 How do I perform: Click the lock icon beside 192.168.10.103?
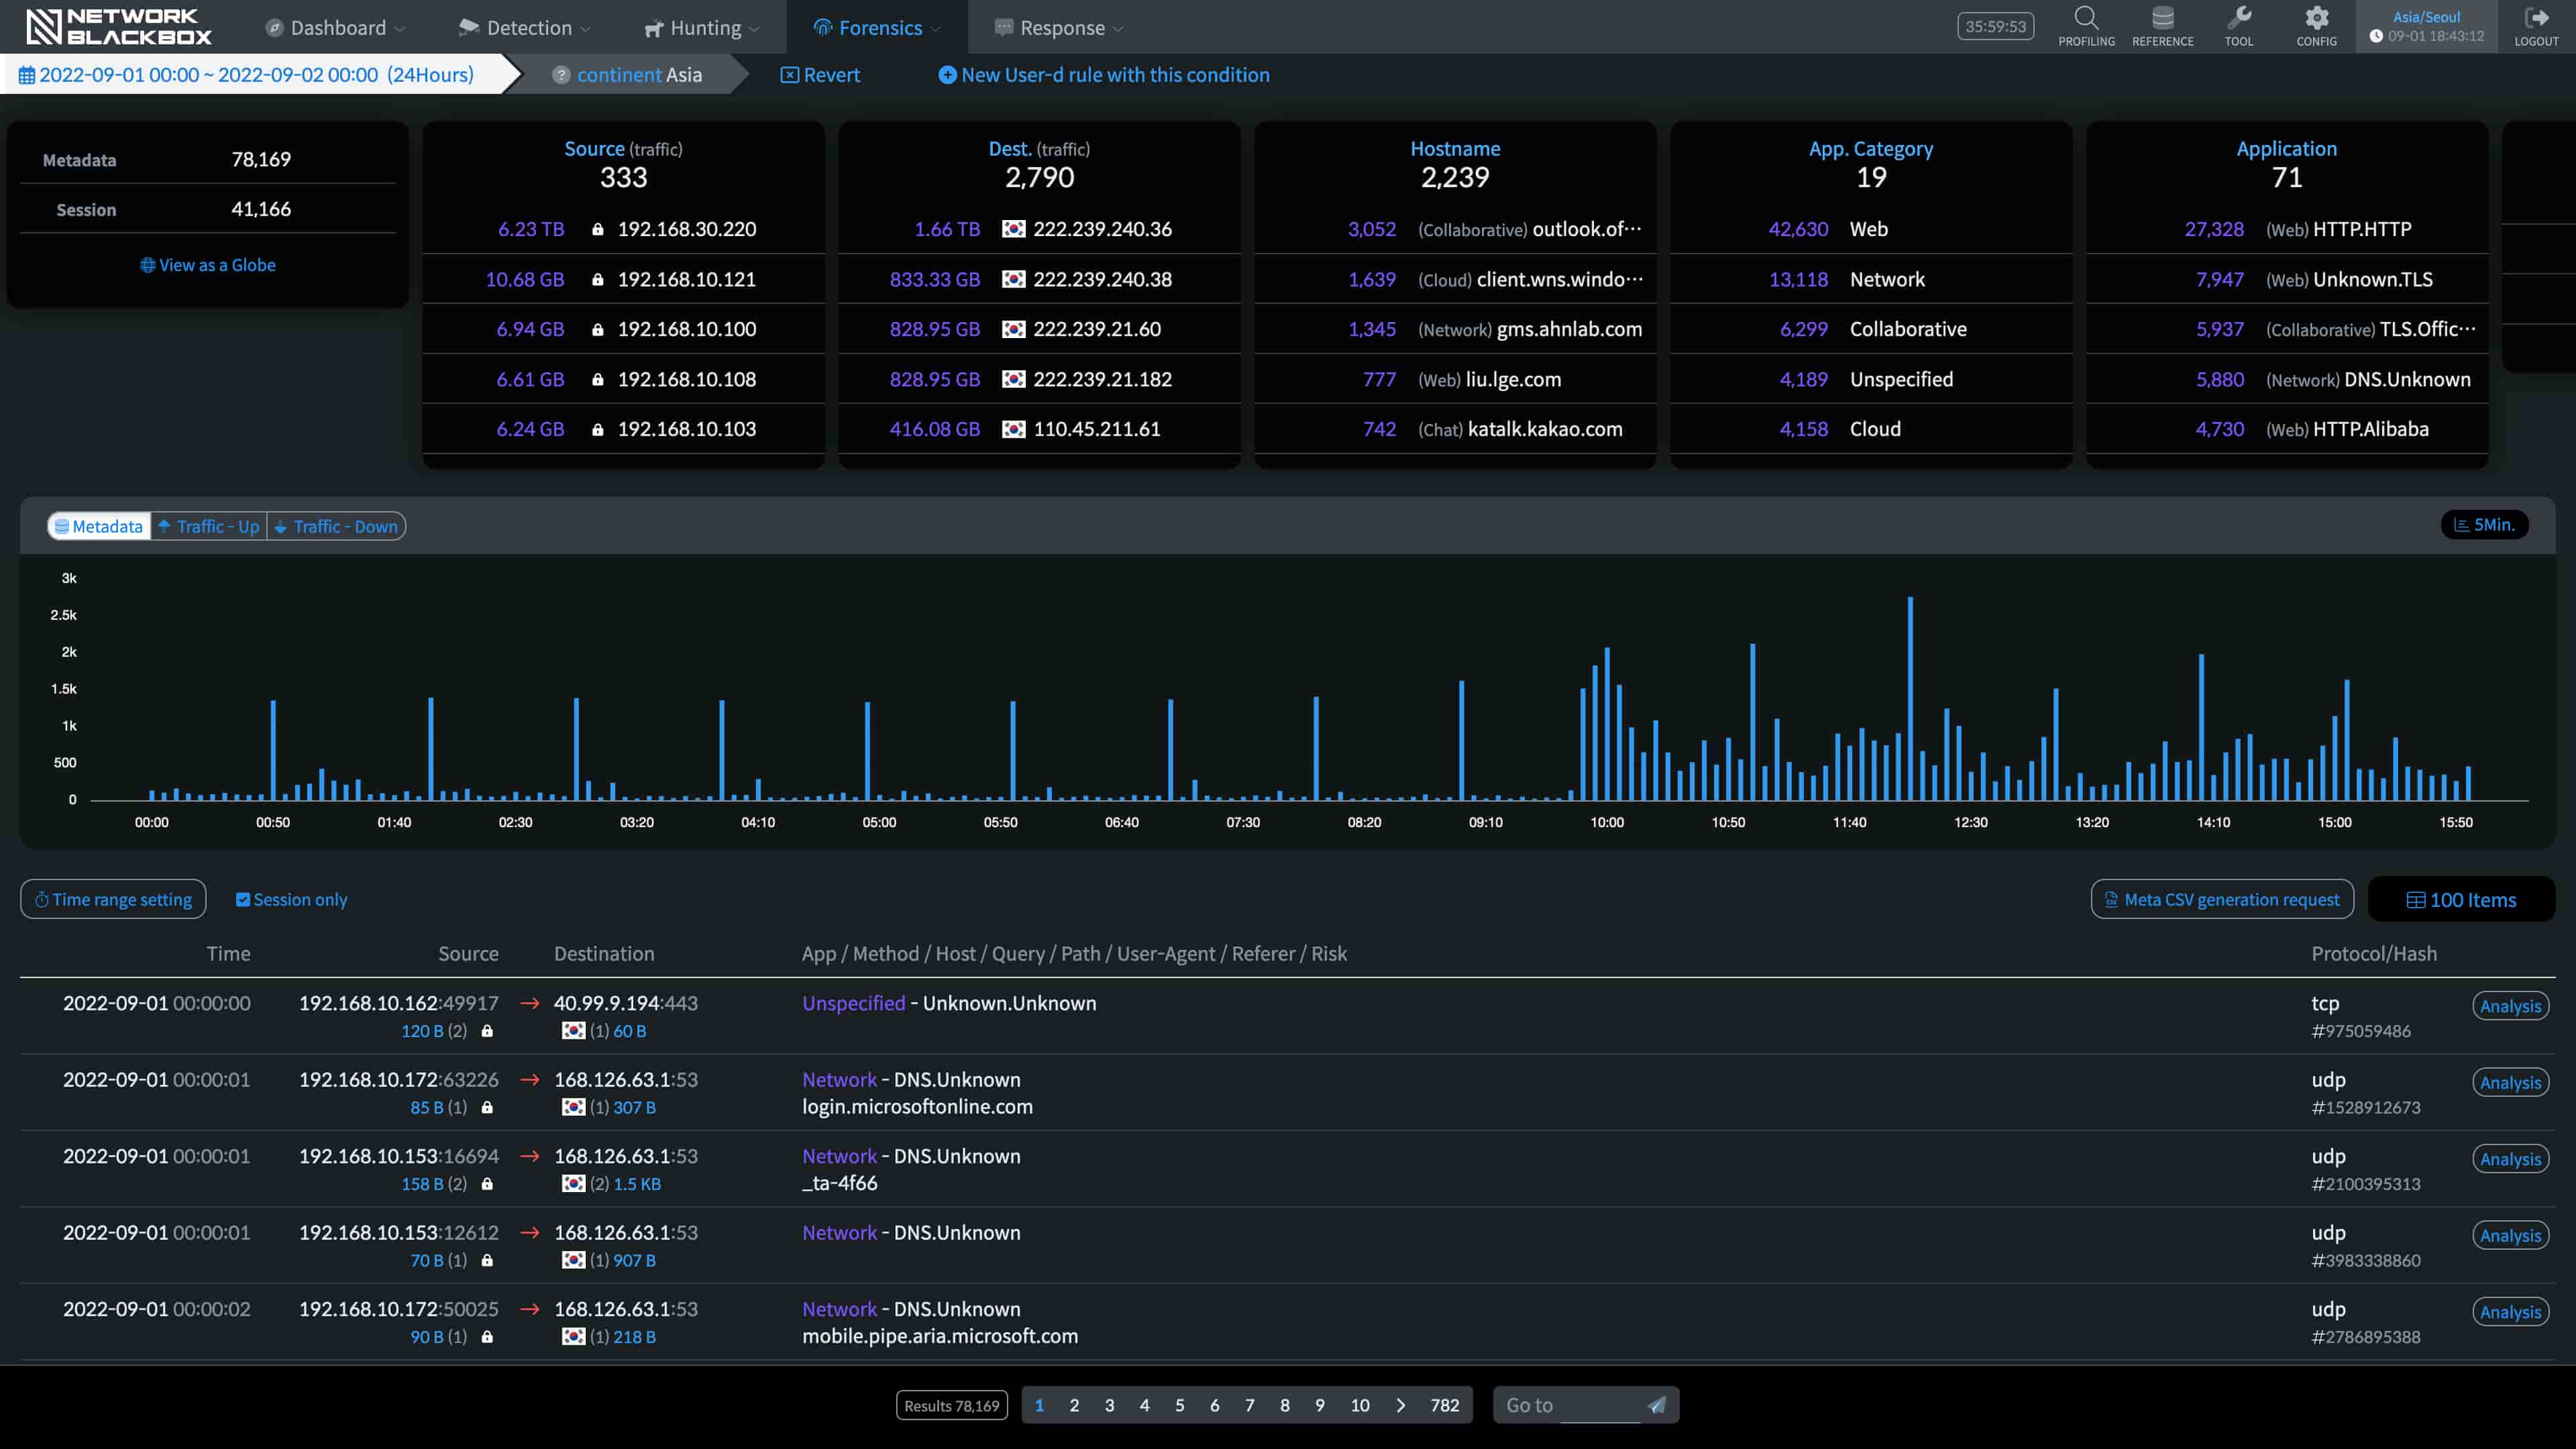597,429
